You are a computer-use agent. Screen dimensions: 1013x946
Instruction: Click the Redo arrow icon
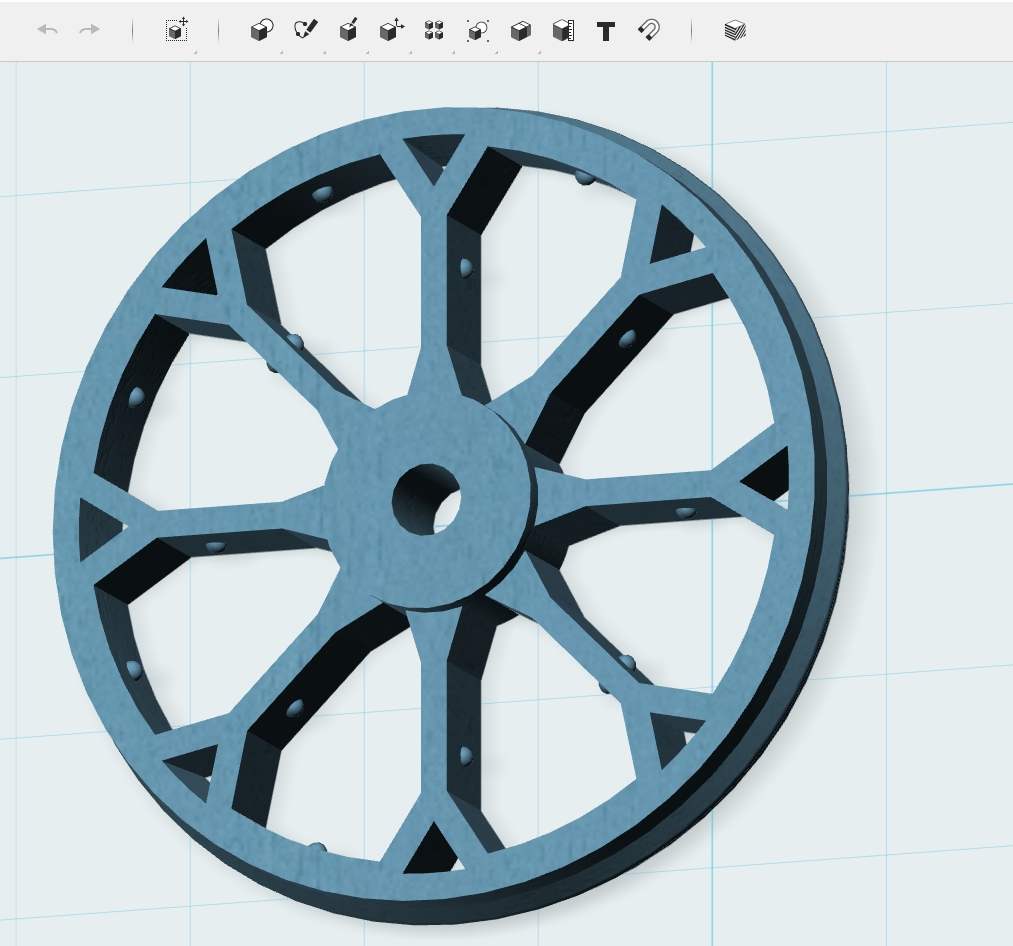89,30
